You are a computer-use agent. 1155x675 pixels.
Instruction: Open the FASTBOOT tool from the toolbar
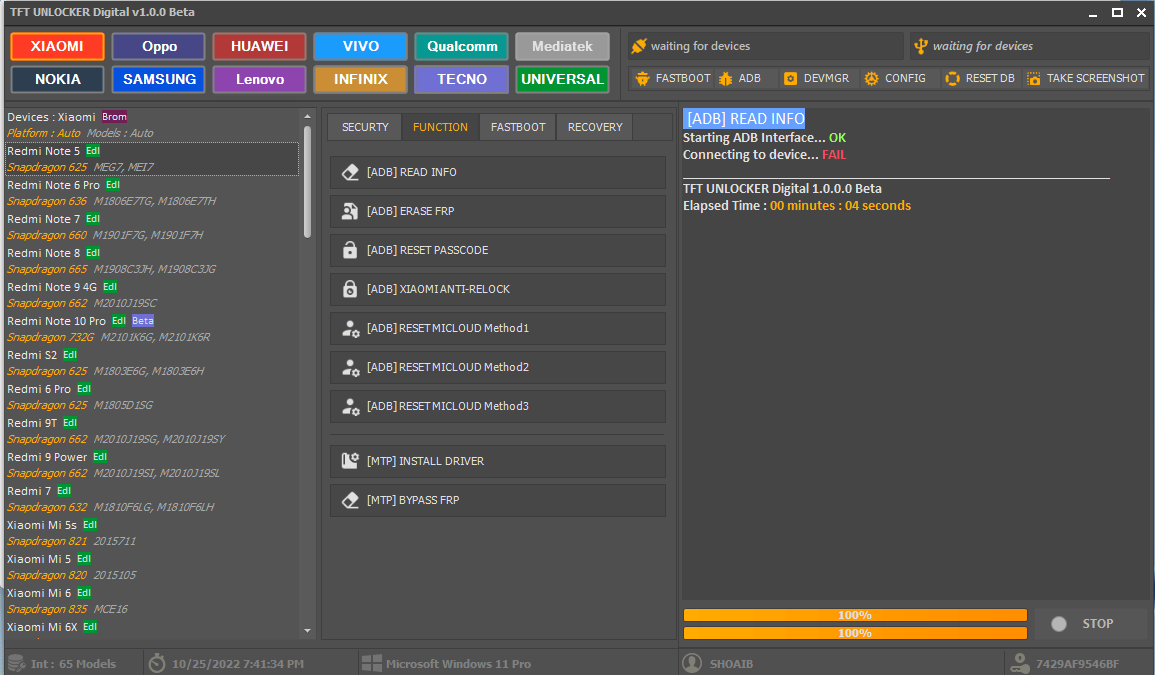pyautogui.click(x=672, y=77)
